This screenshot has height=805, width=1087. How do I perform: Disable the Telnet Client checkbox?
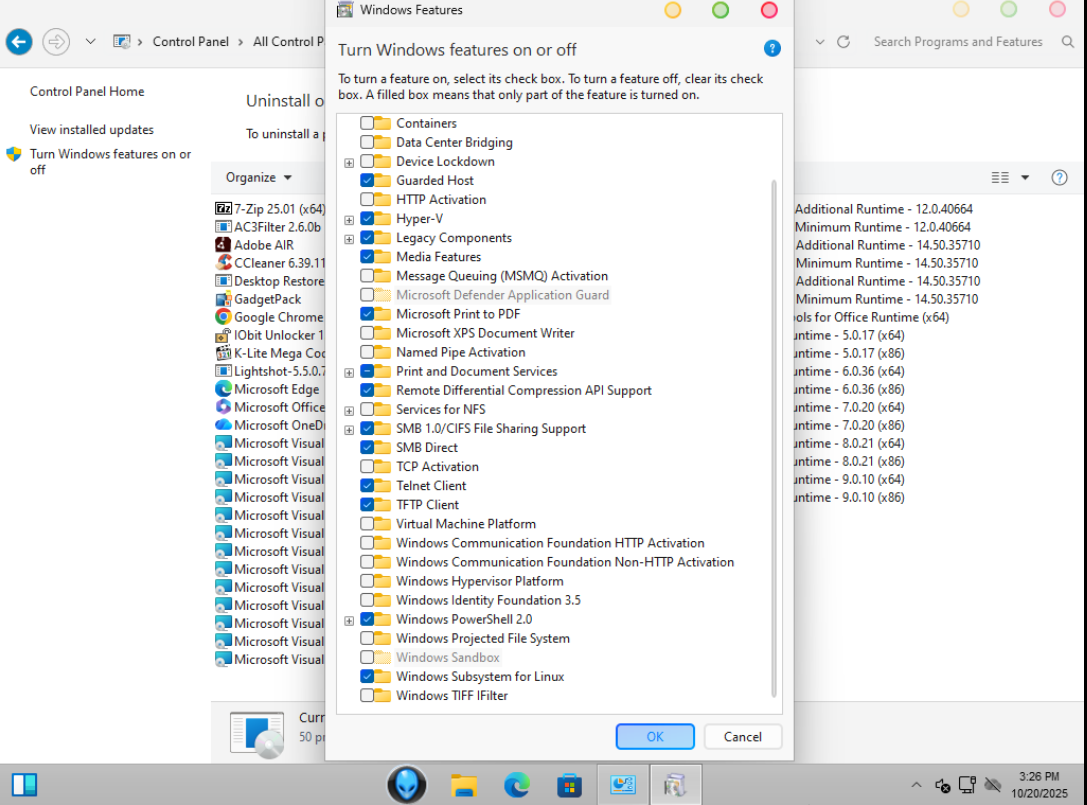click(367, 485)
